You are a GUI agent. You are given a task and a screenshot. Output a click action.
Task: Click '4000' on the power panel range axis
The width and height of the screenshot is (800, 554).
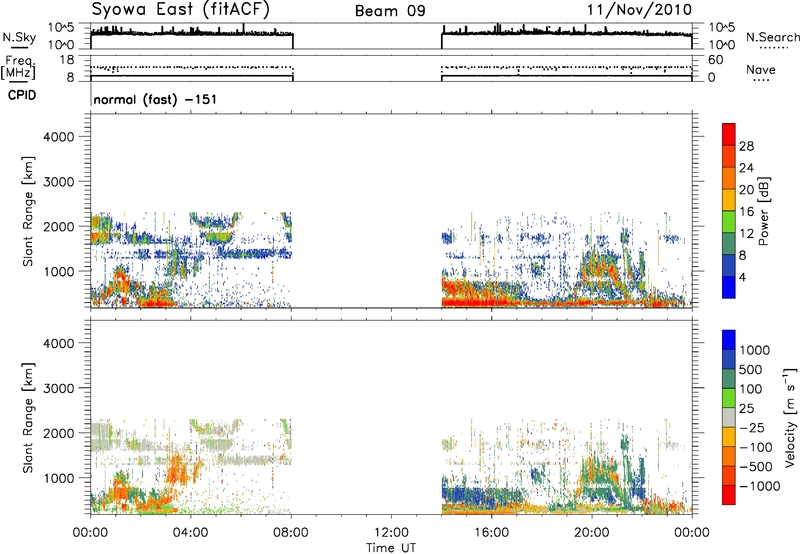pos(59,137)
